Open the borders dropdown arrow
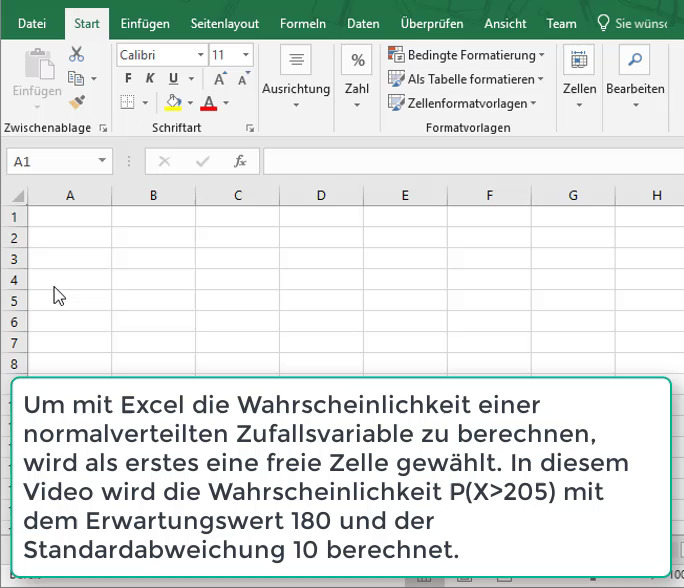Screen dimensions: 684x588 [145, 103]
